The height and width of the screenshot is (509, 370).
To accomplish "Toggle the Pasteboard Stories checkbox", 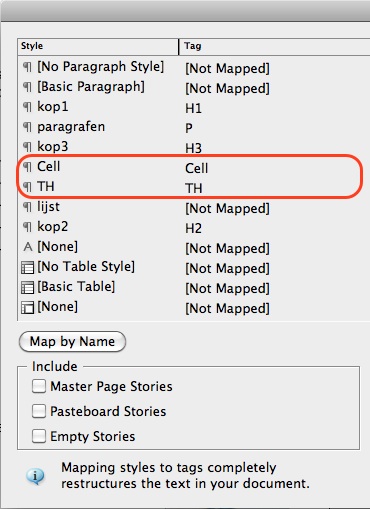I will coord(39,411).
